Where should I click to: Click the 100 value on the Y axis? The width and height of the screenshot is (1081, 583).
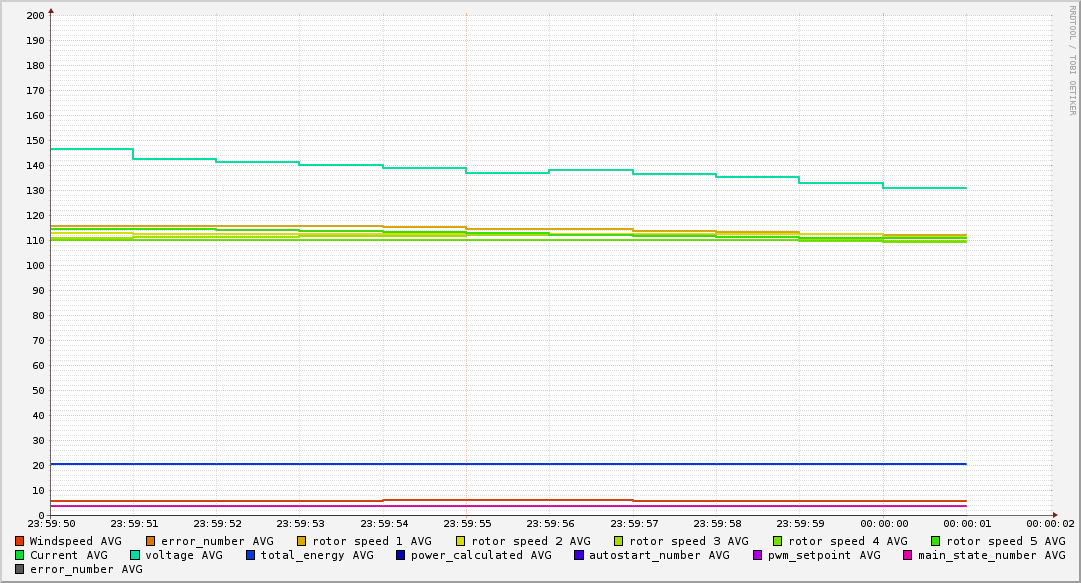(34, 265)
